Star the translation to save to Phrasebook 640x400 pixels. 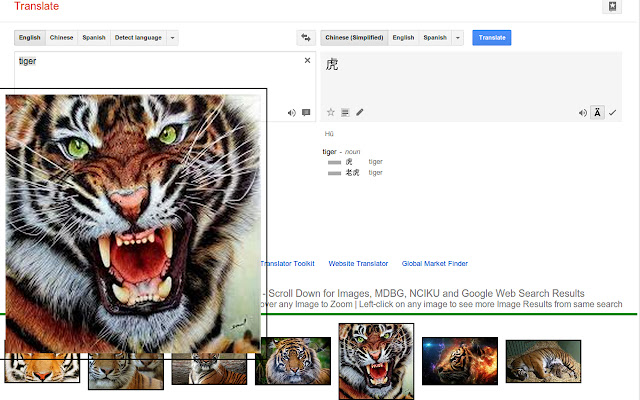tap(331, 112)
